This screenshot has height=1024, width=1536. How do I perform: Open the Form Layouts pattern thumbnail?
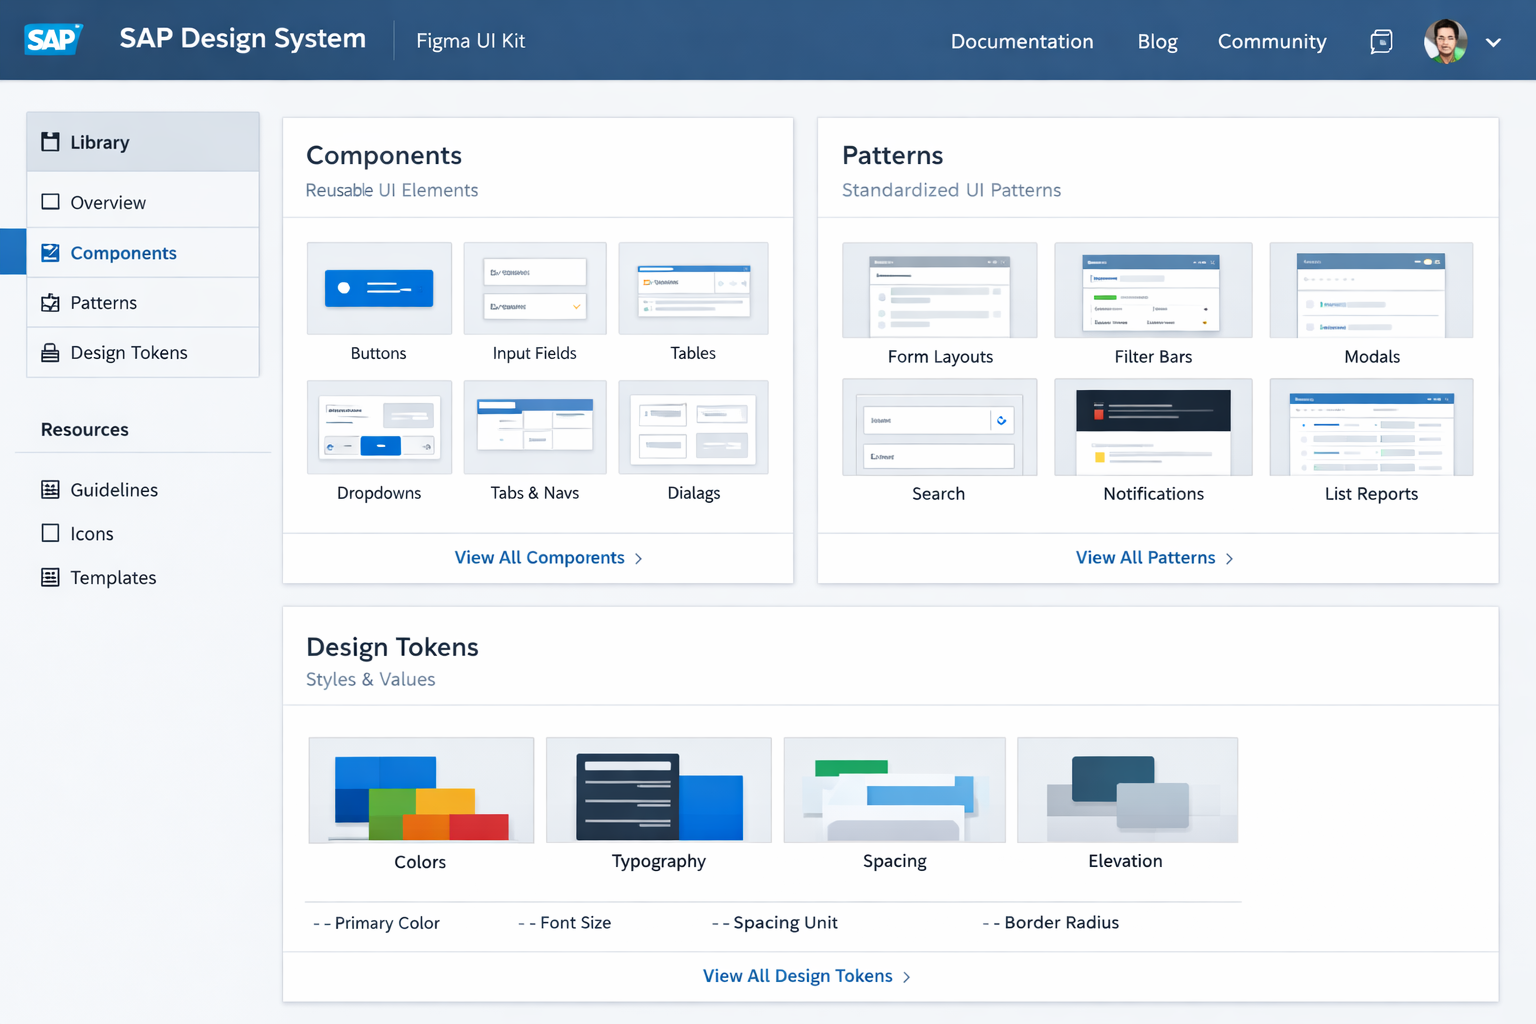[939, 290]
